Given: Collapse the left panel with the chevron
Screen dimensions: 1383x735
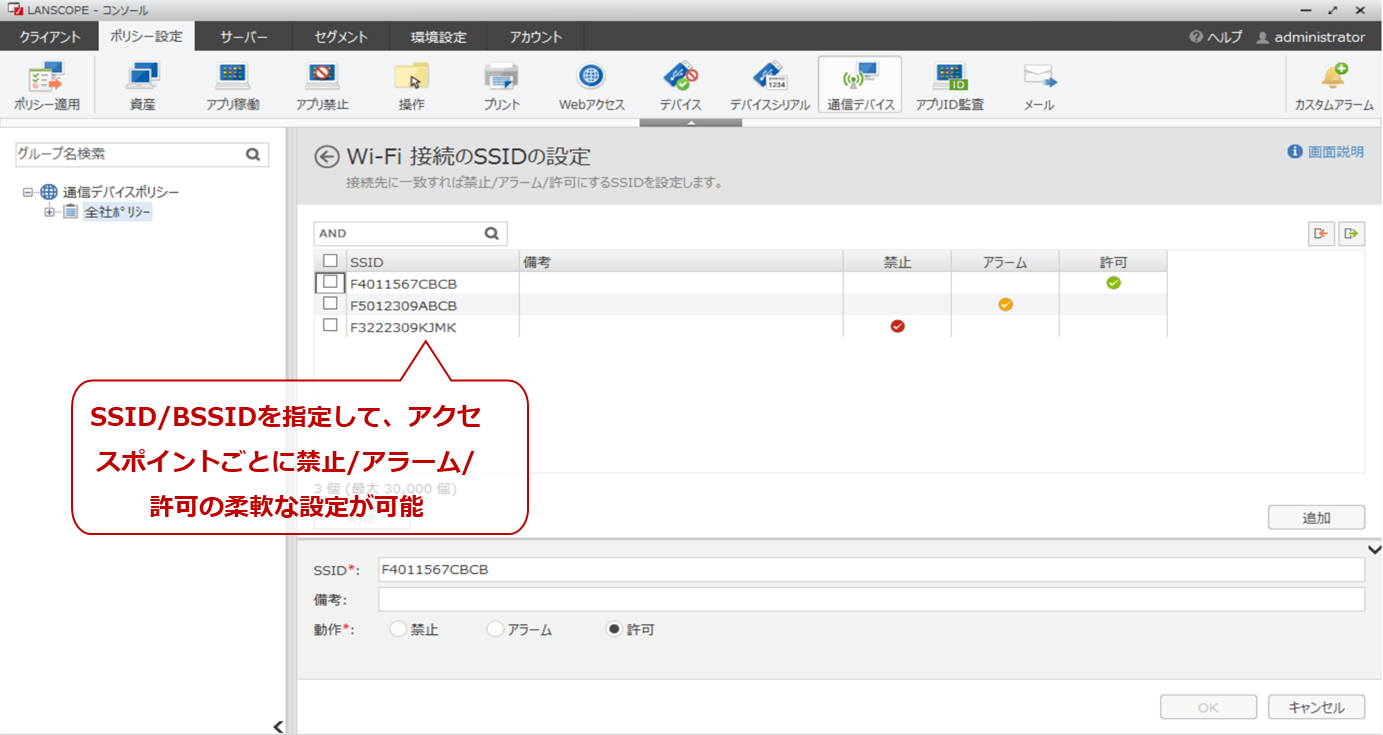Looking at the screenshot, I should (278, 727).
